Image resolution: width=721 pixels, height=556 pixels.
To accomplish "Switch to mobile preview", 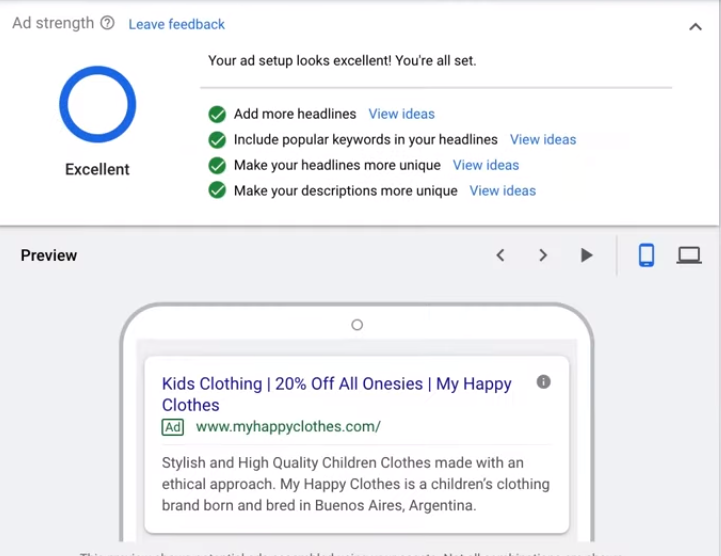I will pos(647,255).
